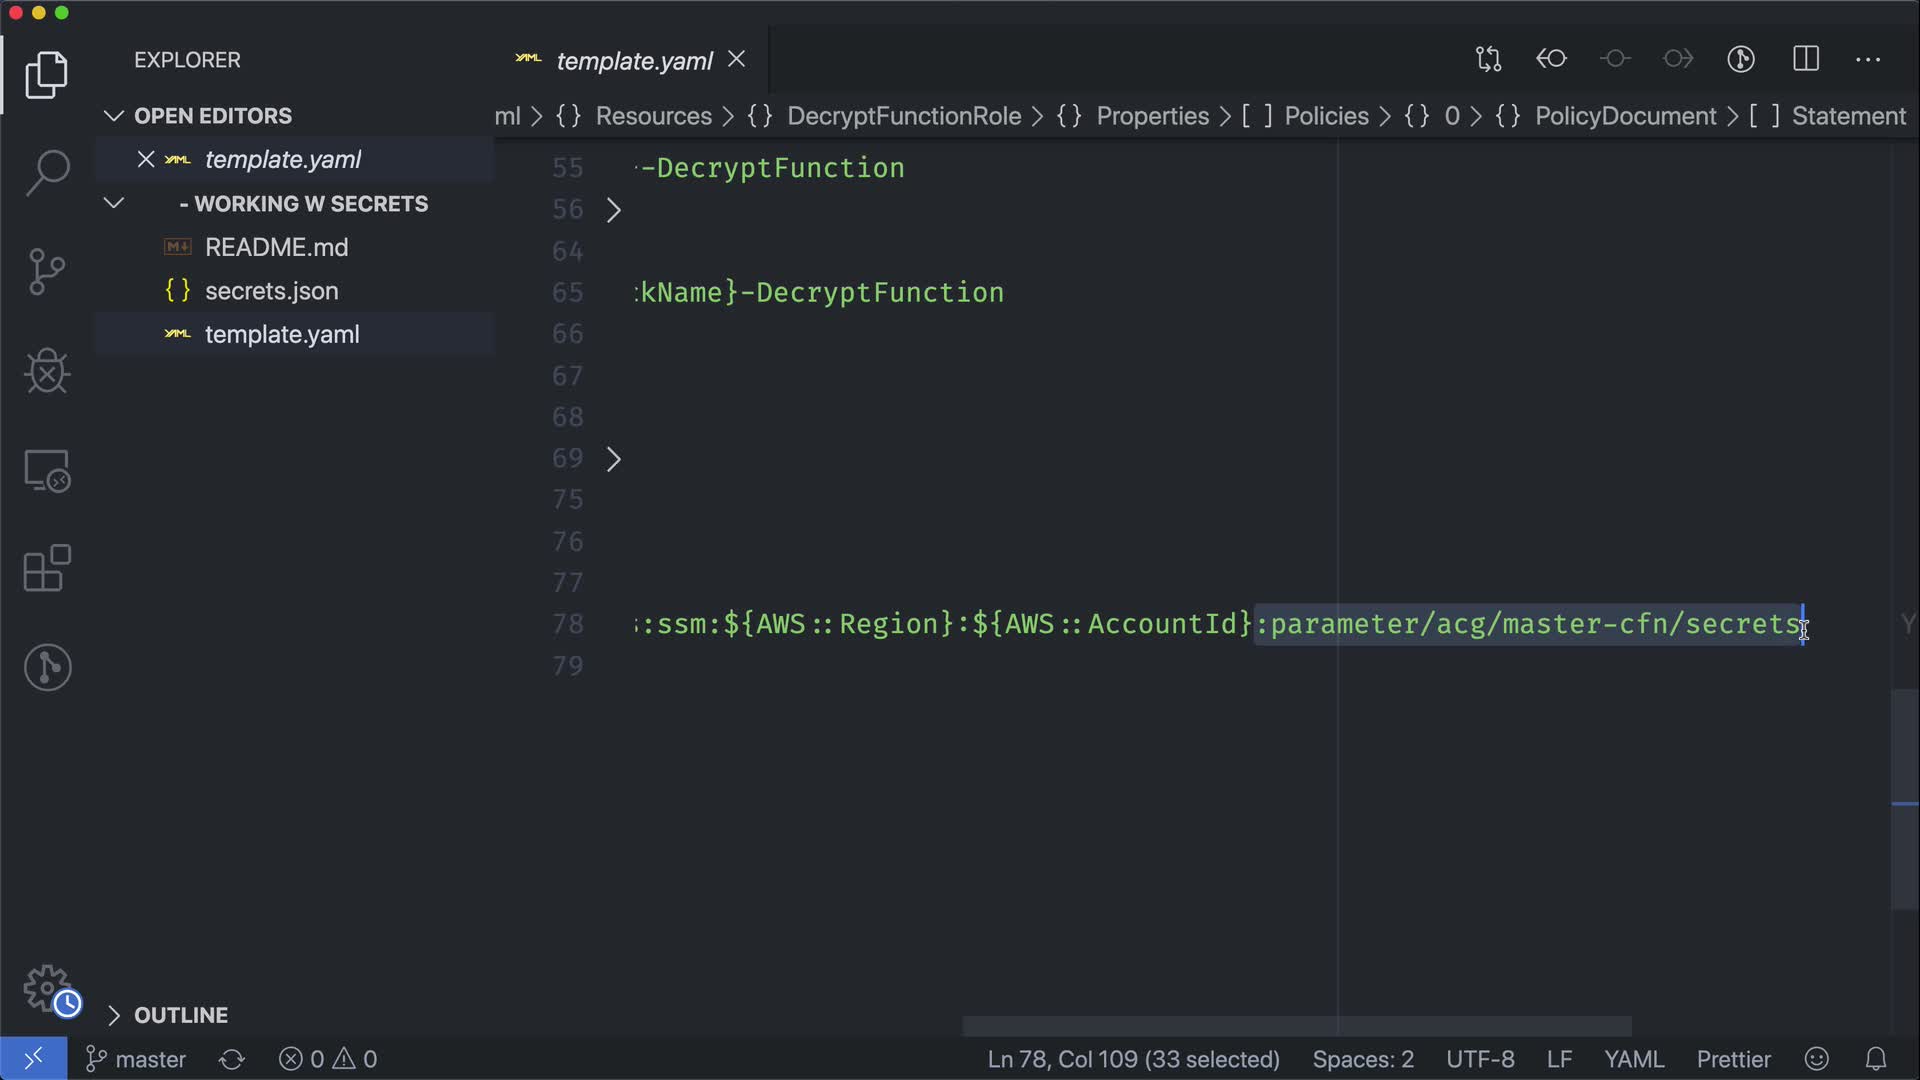Open the Manage gear icon
The width and height of the screenshot is (1920, 1080).
[47, 988]
